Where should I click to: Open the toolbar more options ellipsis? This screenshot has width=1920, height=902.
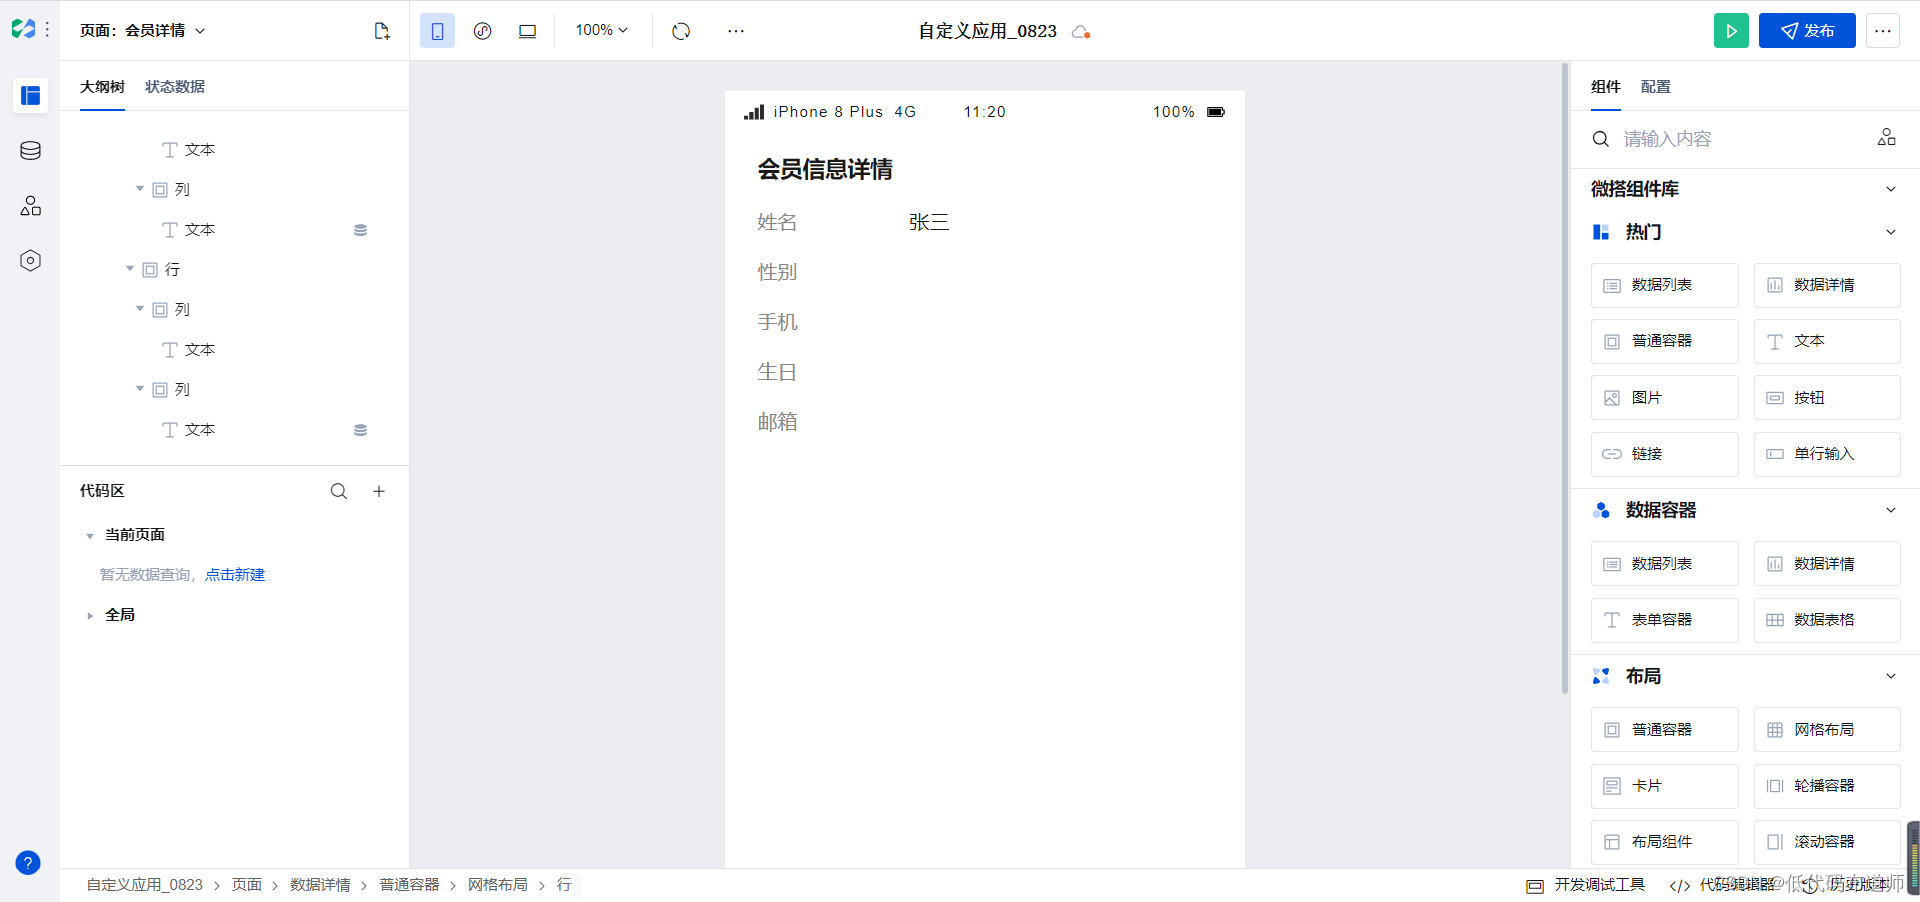736,31
